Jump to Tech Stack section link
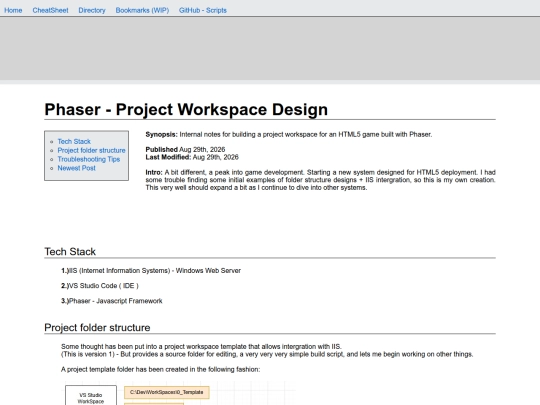Screen dimensions: 540x405 [x=74, y=142]
